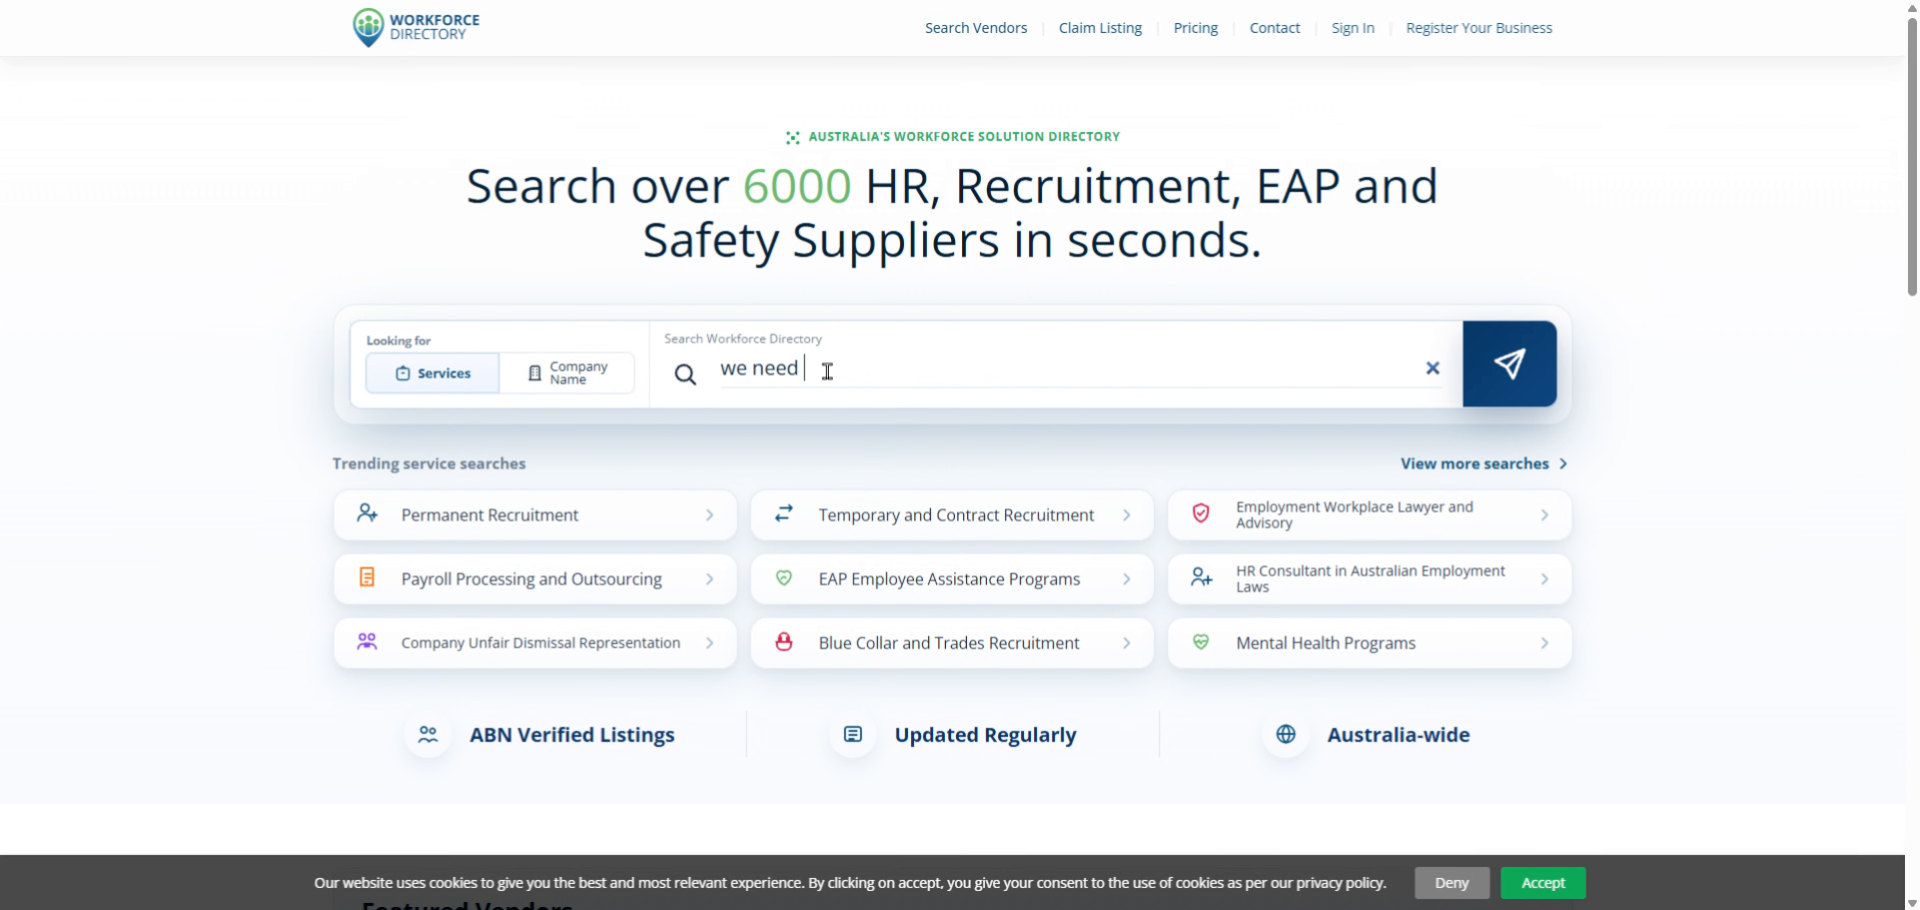Click the EAP Employee Assistance heart-shield icon
Viewport: 1920px width, 910px height.
click(x=784, y=578)
